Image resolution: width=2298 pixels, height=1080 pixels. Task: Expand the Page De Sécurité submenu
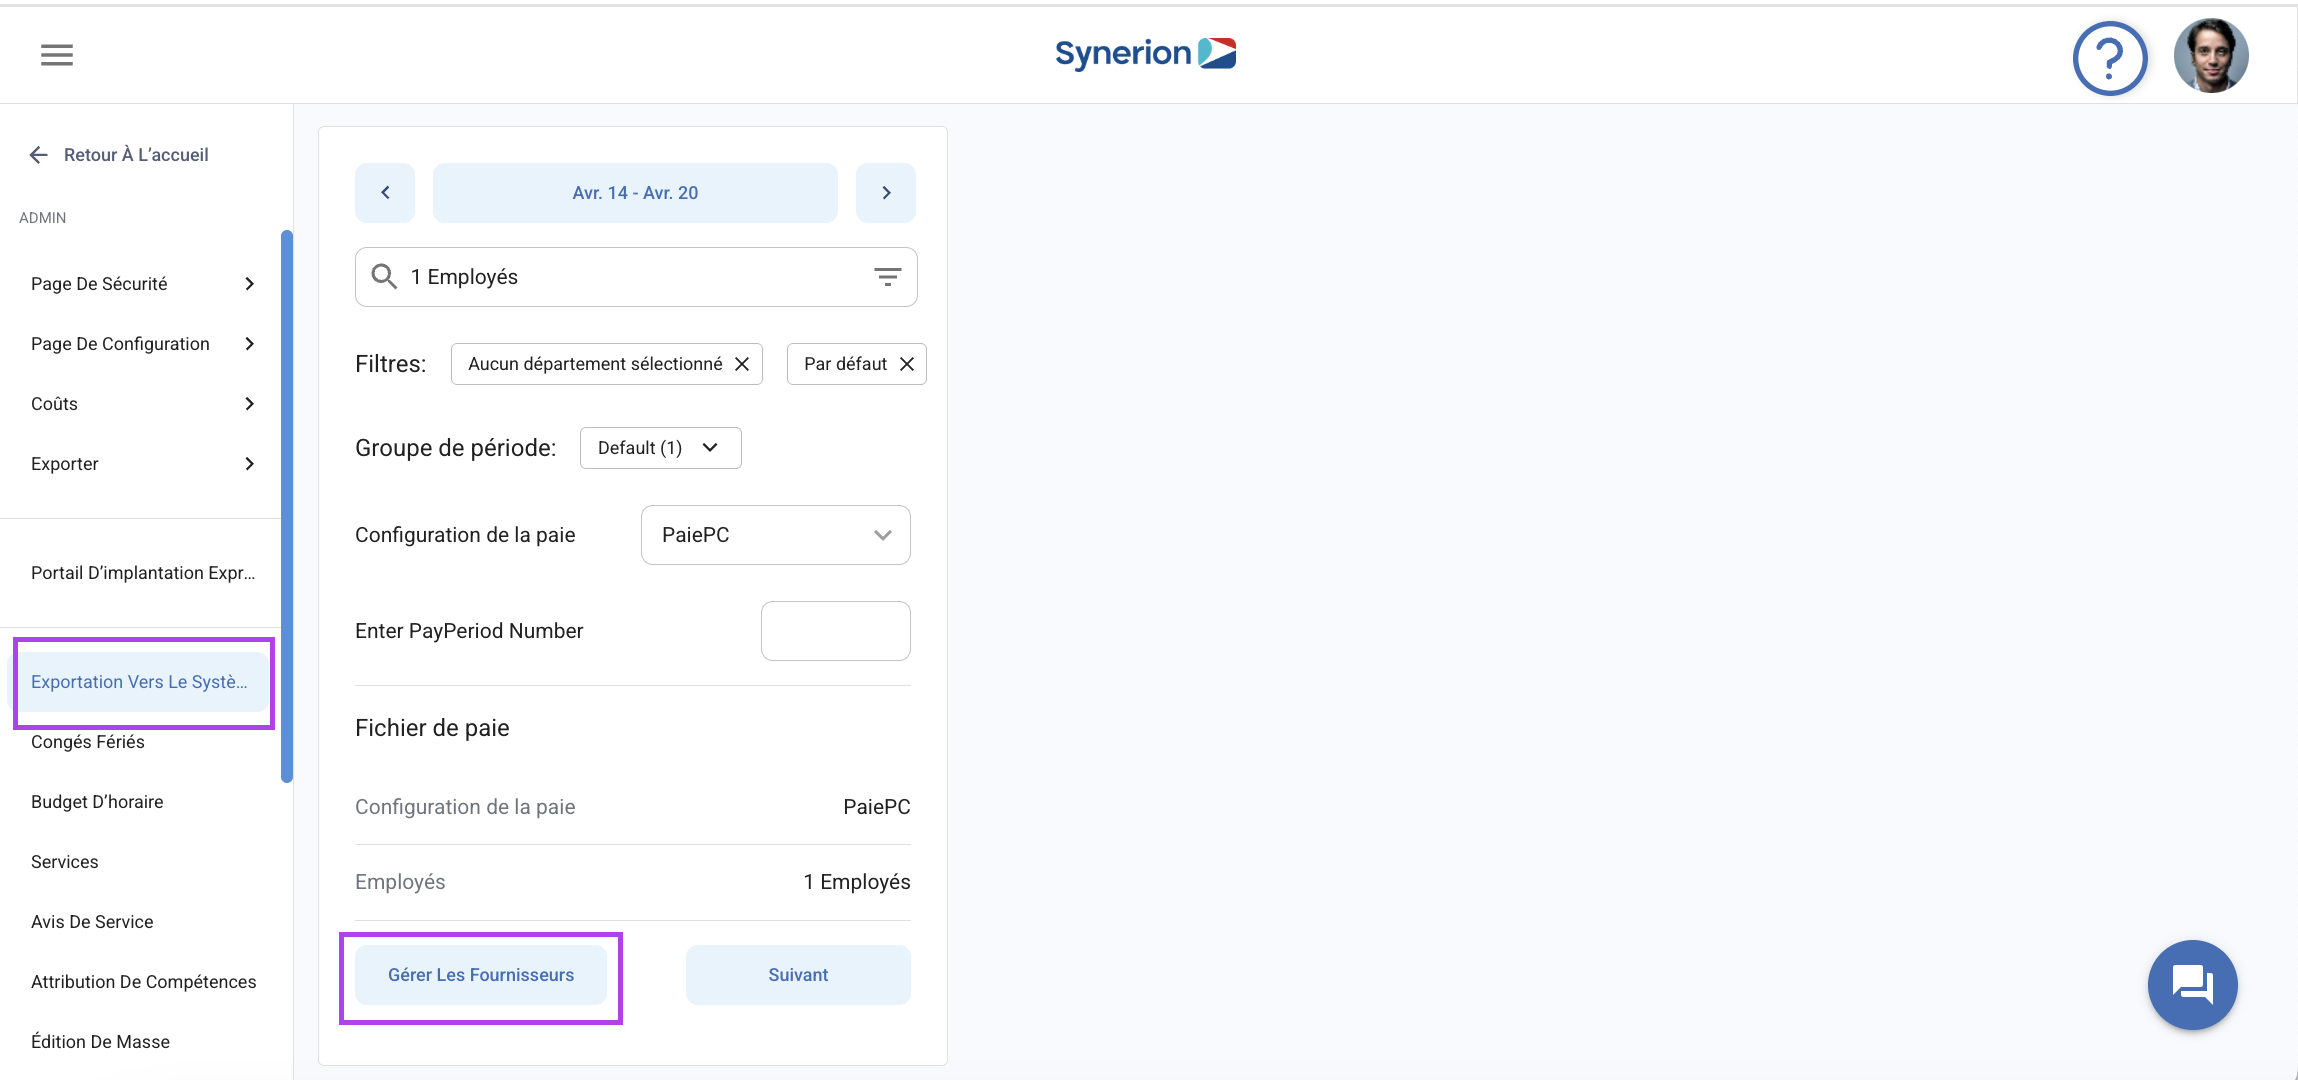tap(143, 284)
